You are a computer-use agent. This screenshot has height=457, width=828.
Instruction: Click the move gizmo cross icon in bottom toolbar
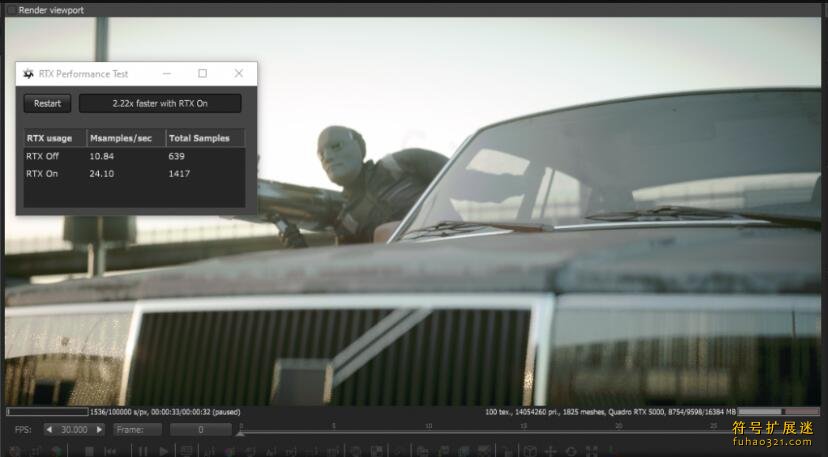point(550,451)
